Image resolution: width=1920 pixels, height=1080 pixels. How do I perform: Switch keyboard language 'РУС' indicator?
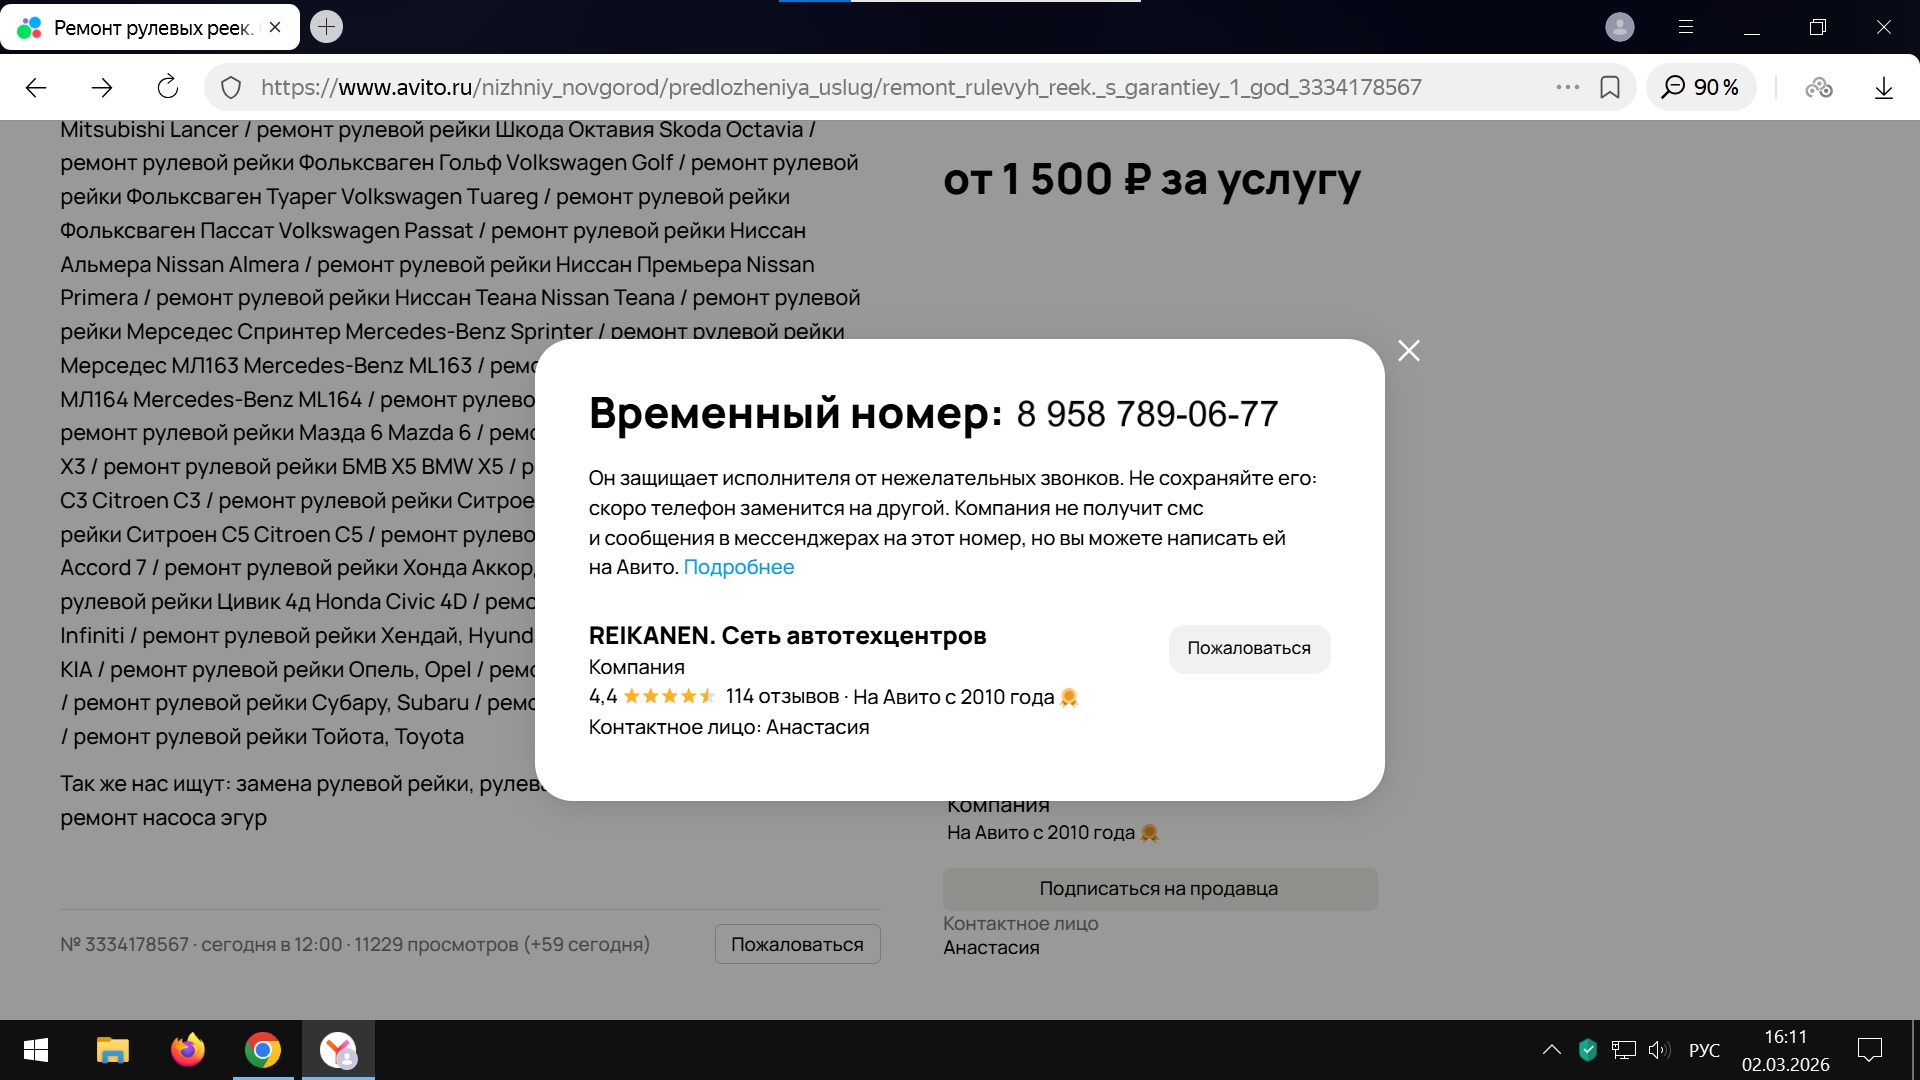coord(1704,1050)
